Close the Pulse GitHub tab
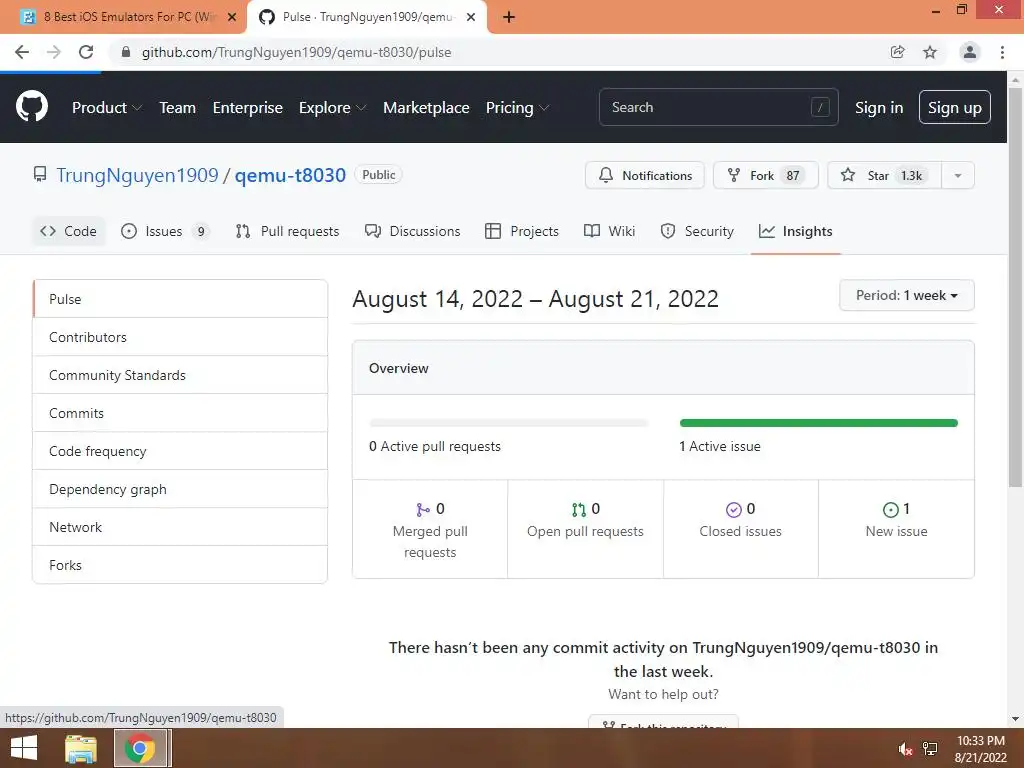The image size is (1024, 768). (x=471, y=17)
